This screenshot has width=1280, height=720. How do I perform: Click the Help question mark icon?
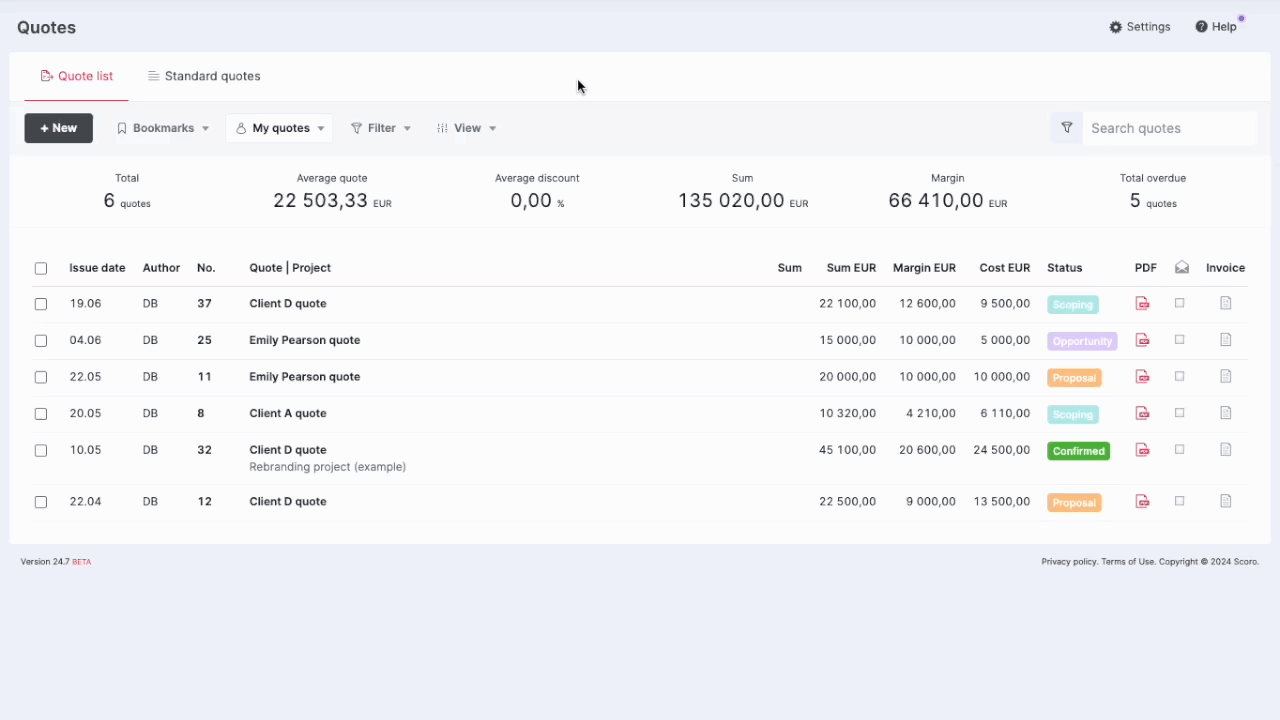pos(1201,27)
